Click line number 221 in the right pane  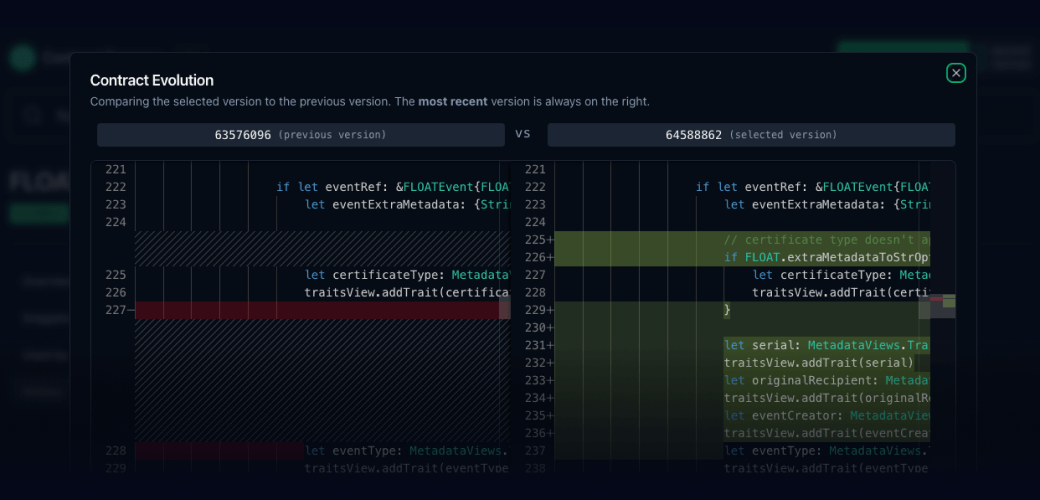(535, 170)
